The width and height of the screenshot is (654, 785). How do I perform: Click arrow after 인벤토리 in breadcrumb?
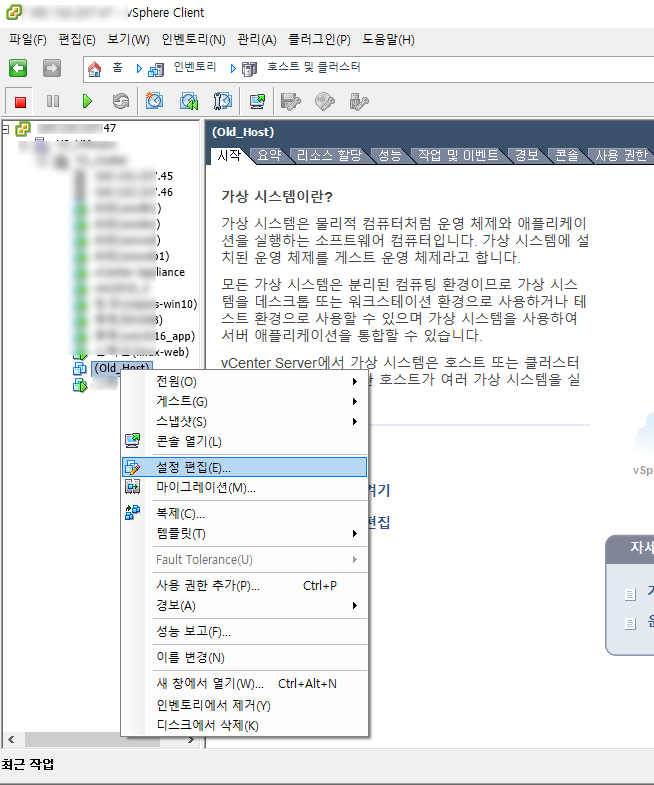click(233, 69)
